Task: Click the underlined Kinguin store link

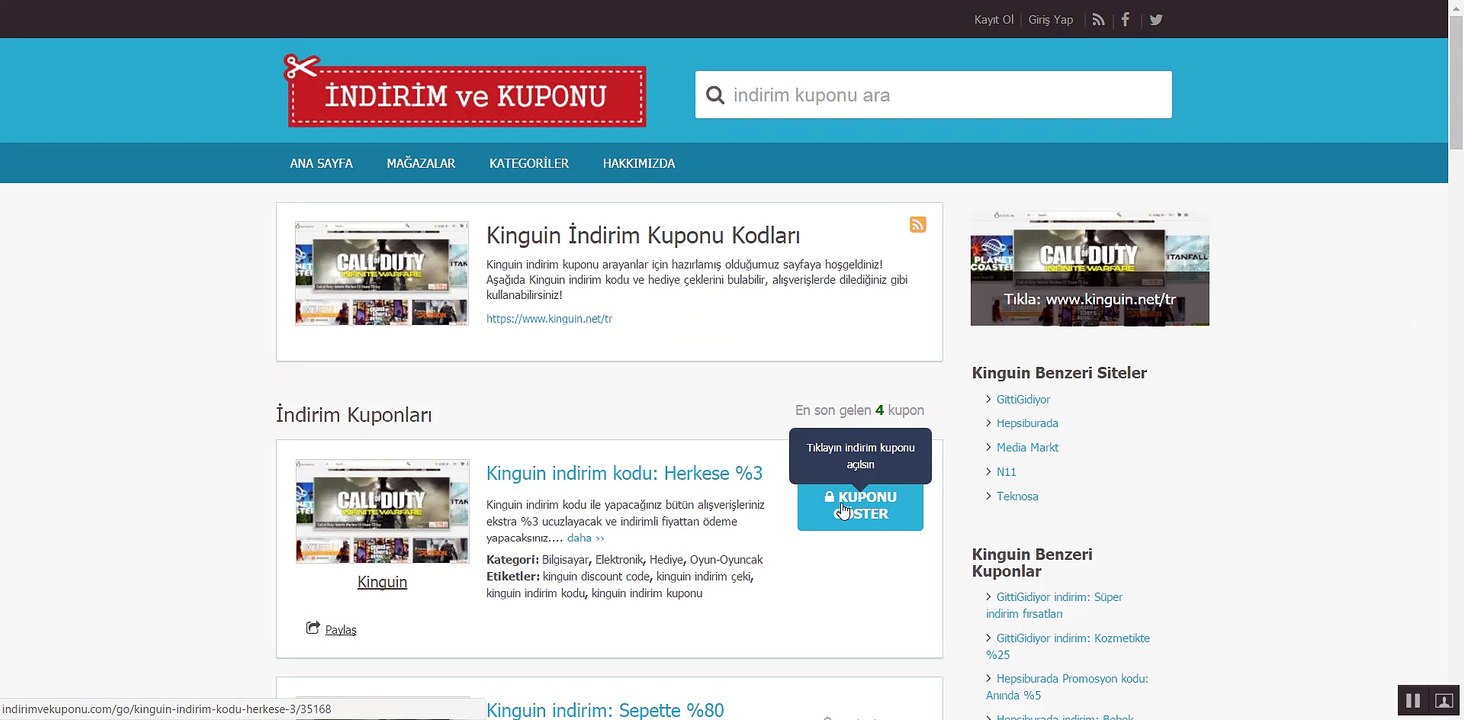Action: pyautogui.click(x=382, y=582)
